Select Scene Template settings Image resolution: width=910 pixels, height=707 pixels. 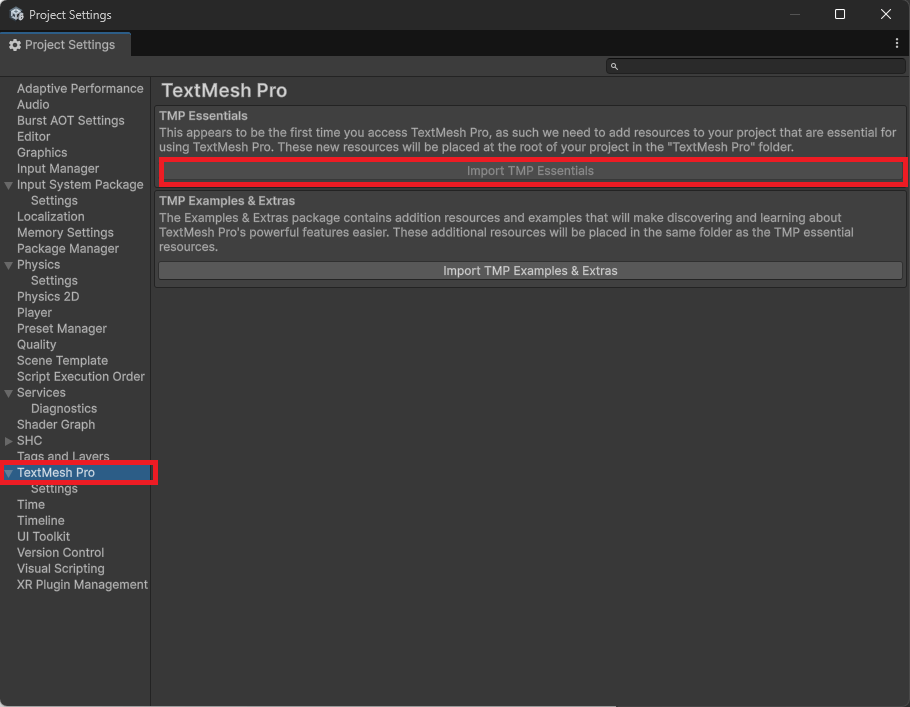[x=62, y=360]
